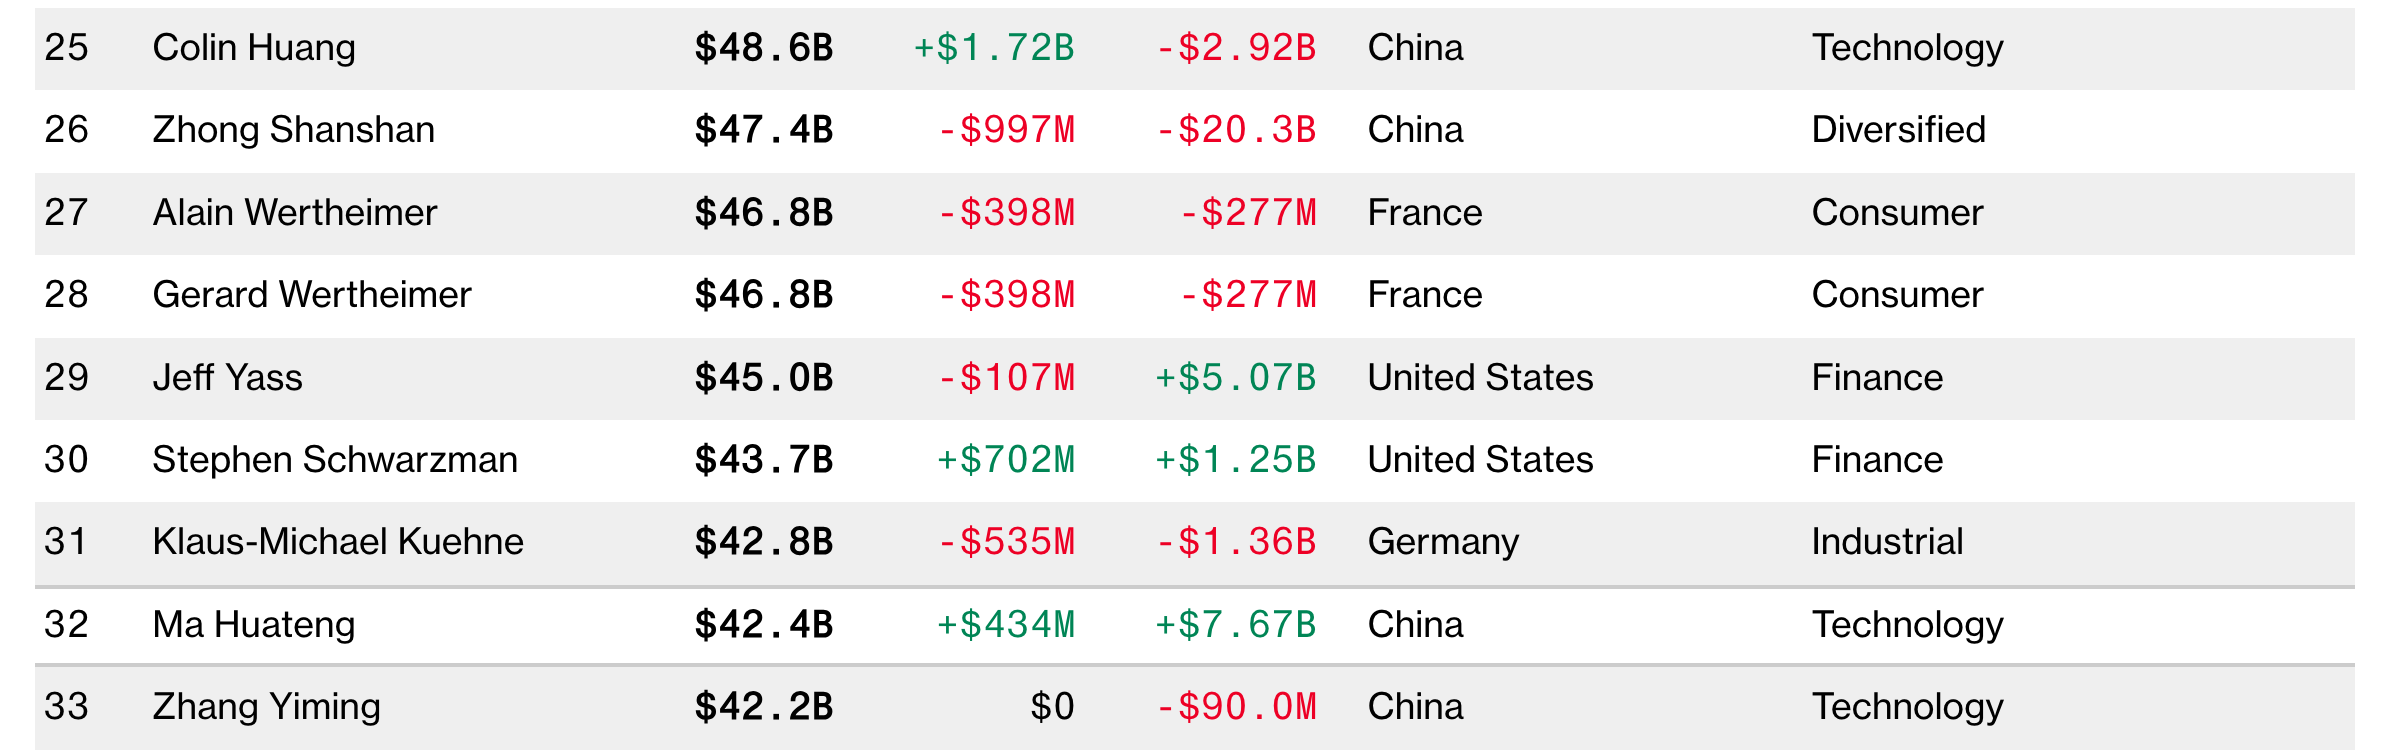Click Diversified industry for Zhong Shanshan
Image resolution: width=2400 pixels, height=756 pixels.
coord(1898,130)
